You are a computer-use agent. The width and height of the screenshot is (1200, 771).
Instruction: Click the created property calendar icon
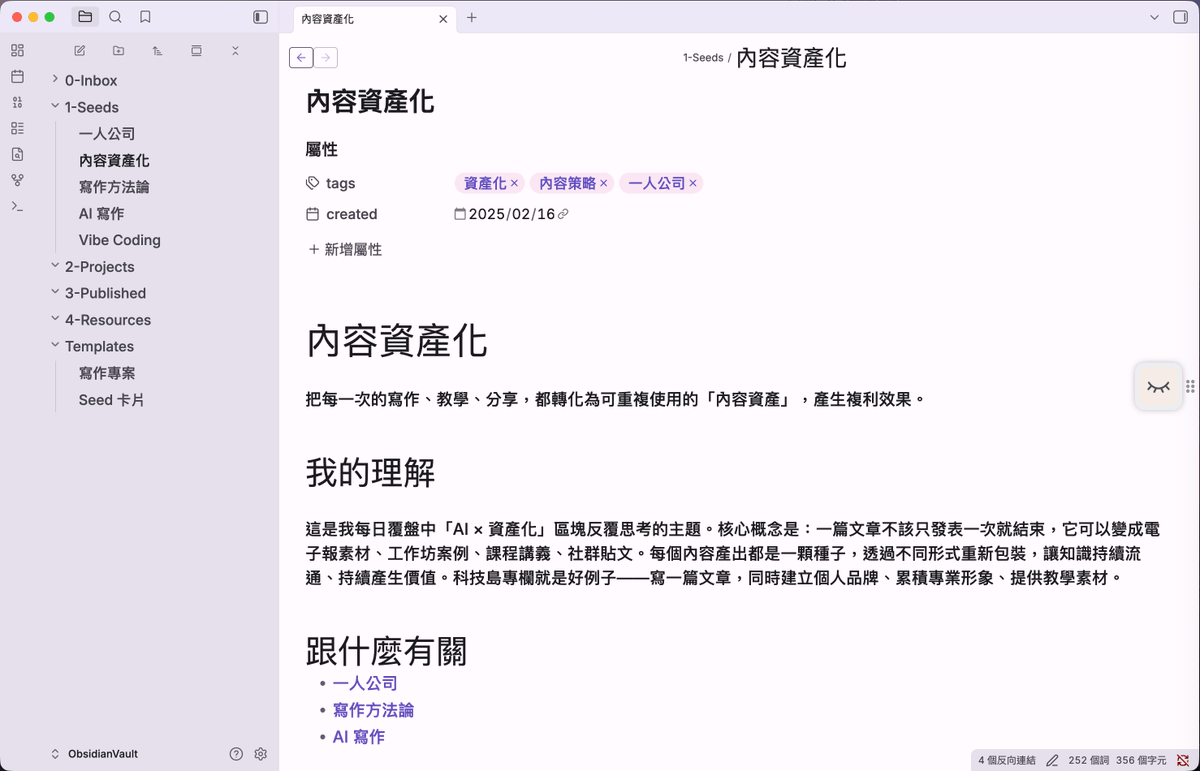(313, 214)
